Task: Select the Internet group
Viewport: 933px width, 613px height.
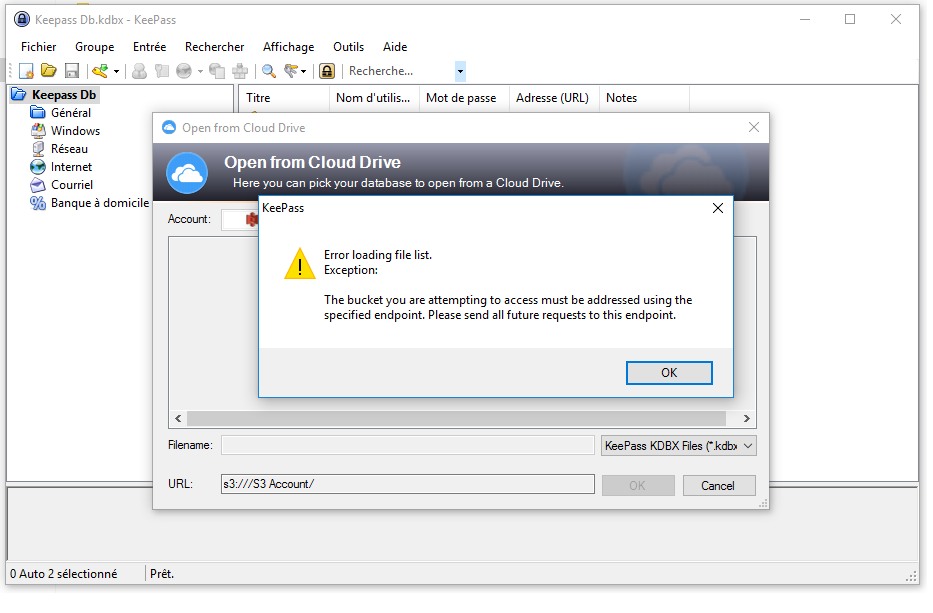Action: (x=71, y=167)
